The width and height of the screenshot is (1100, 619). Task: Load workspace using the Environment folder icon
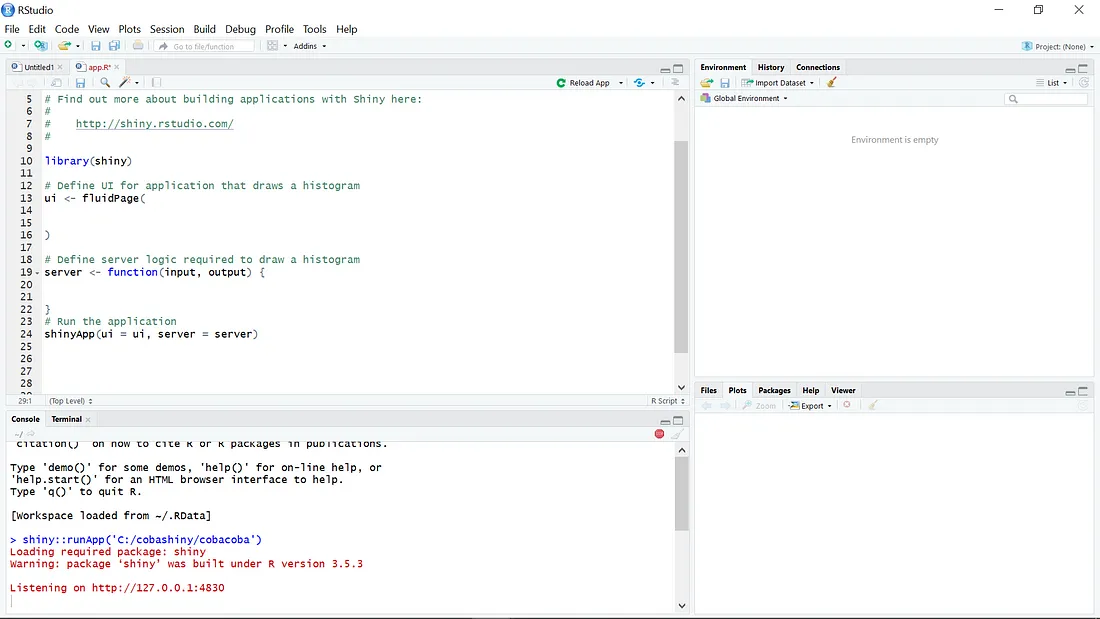(x=707, y=83)
